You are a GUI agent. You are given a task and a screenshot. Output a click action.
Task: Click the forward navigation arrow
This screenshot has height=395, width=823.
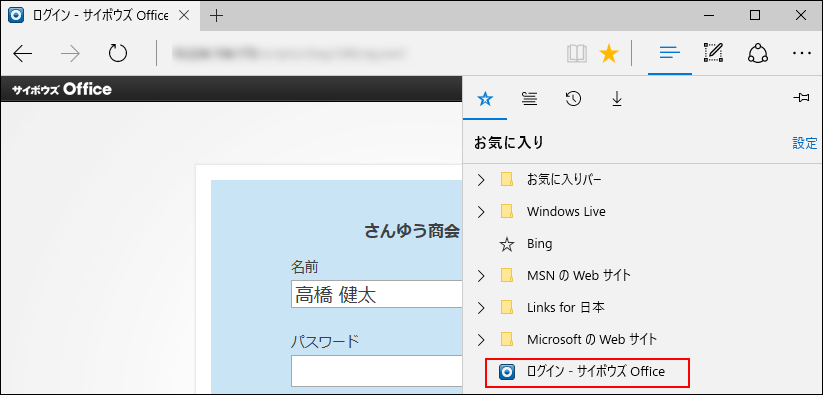tap(70, 53)
